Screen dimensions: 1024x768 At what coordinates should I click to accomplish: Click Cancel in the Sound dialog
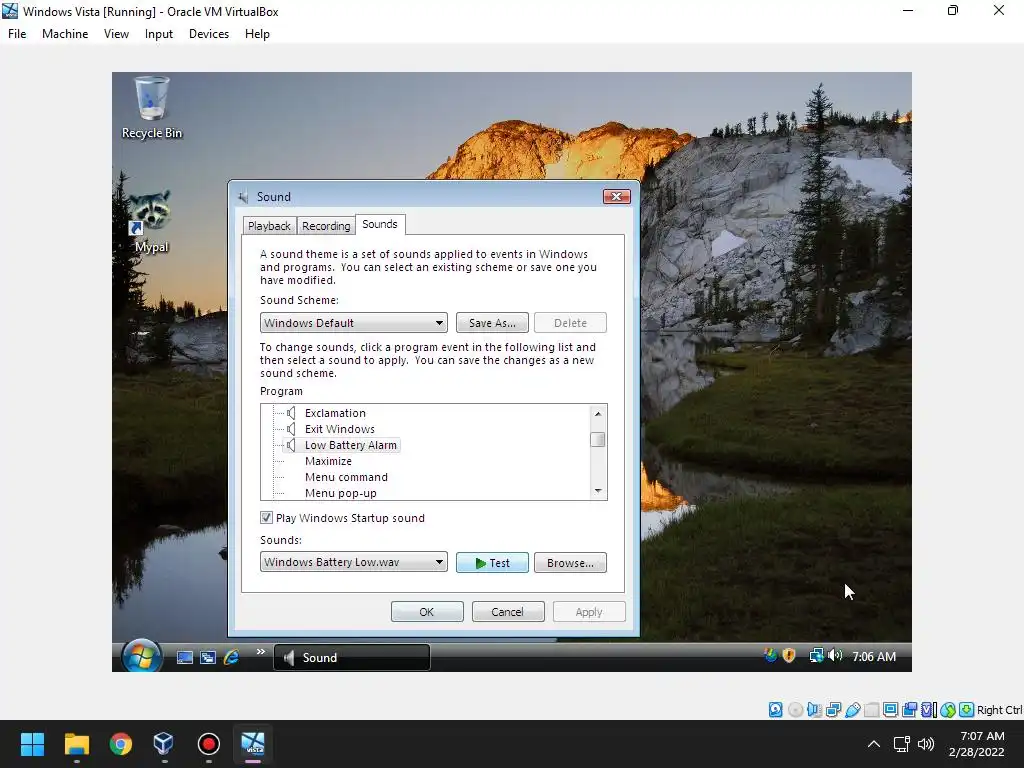click(508, 612)
